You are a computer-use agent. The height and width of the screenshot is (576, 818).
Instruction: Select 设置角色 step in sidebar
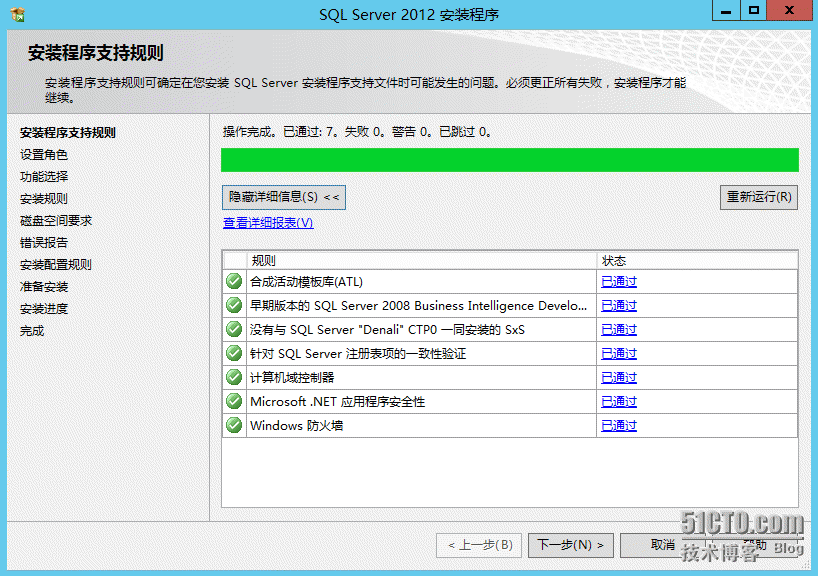(44, 155)
